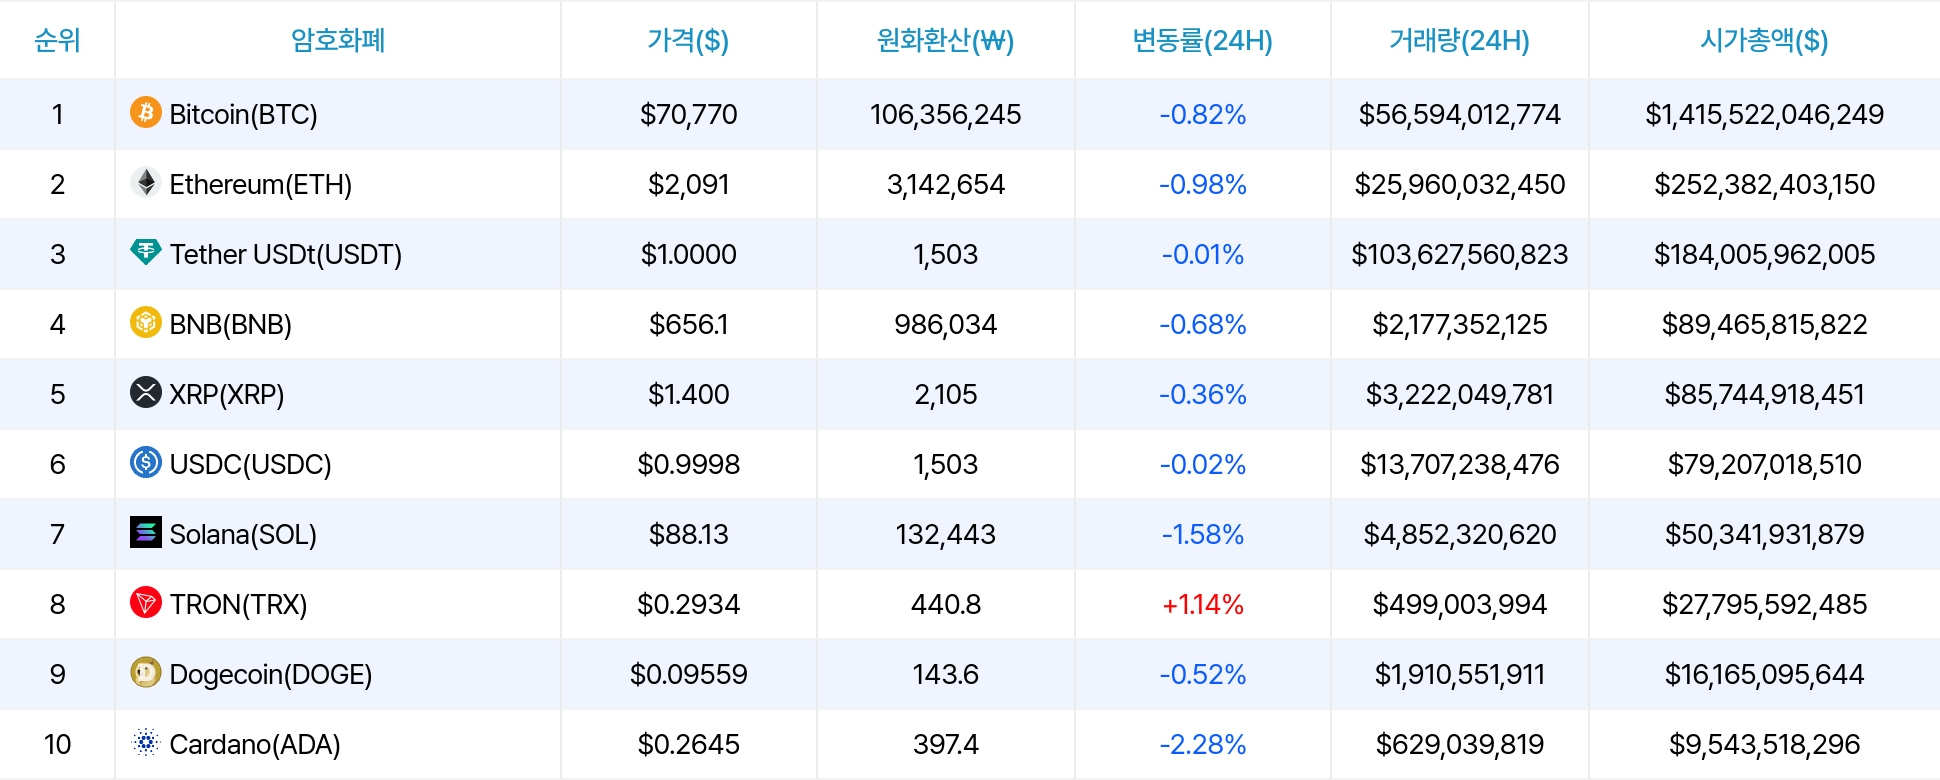Click the Bitcoin orange coin icon
The height and width of the screenshot is (780, 1940).
146,112
